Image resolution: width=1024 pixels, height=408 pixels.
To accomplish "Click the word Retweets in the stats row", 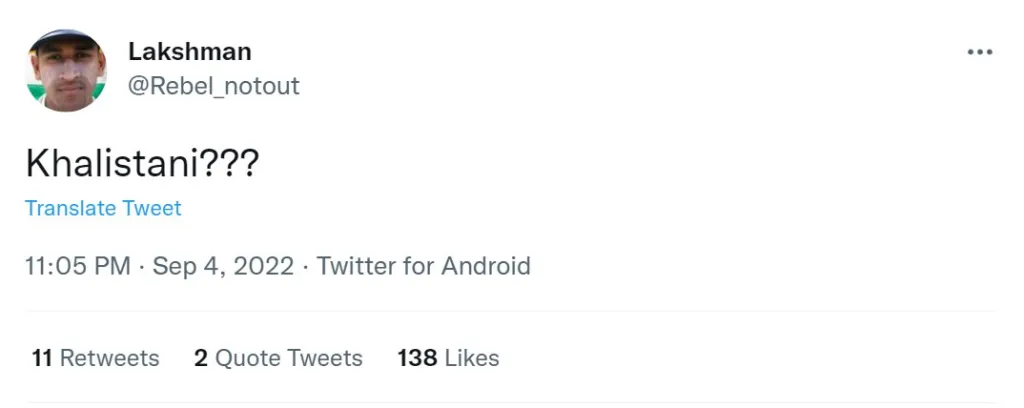I will coord(109,358).
